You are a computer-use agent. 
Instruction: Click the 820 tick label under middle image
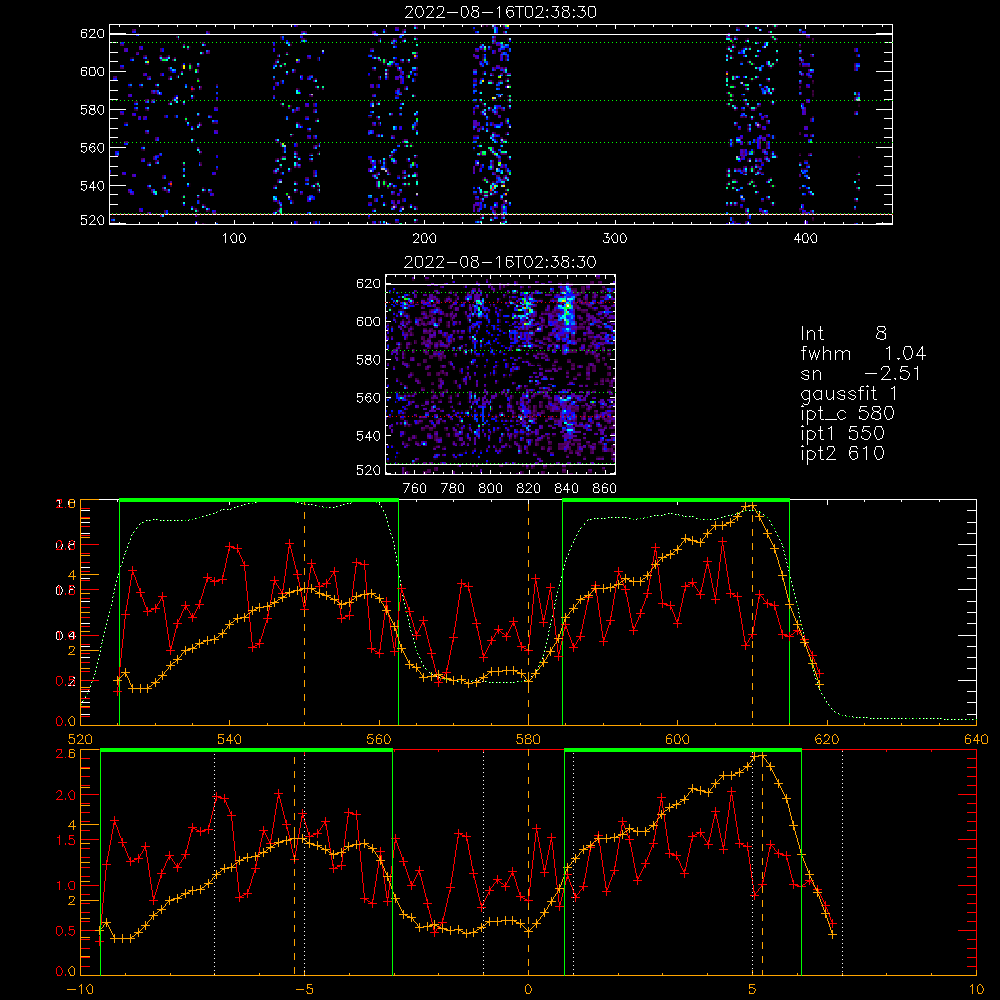pyautogui.click(x=528, y=489)
